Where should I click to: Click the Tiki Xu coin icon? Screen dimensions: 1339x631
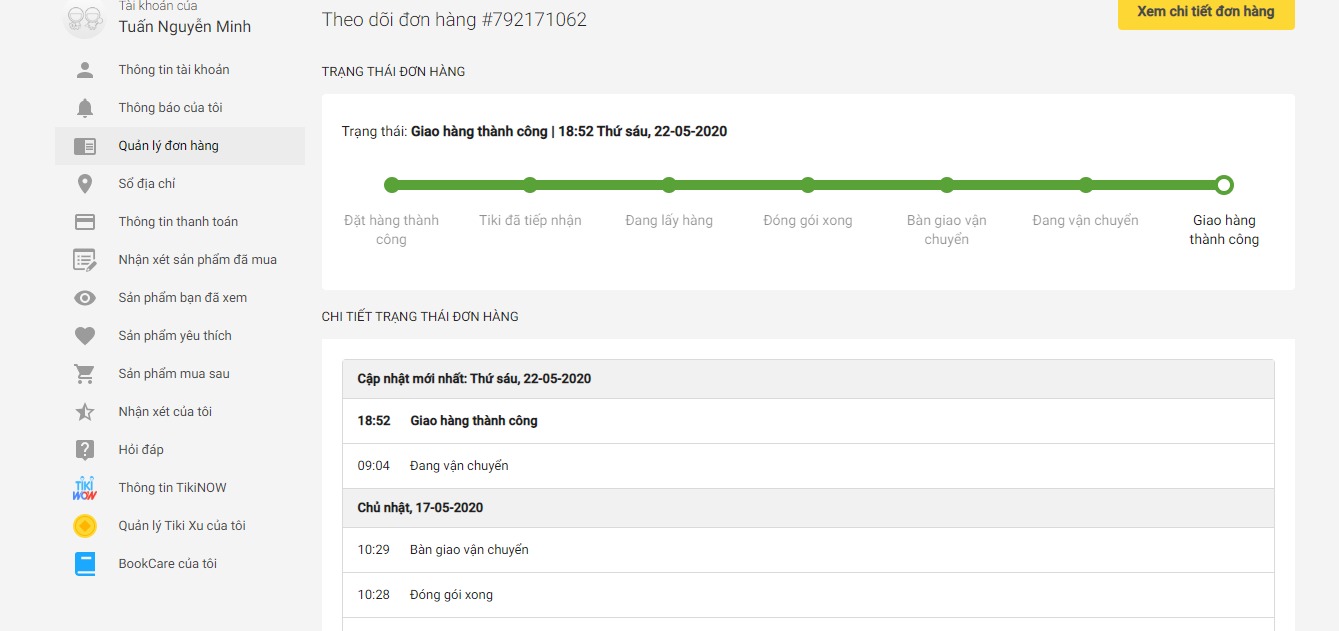[x=85, y=526]
